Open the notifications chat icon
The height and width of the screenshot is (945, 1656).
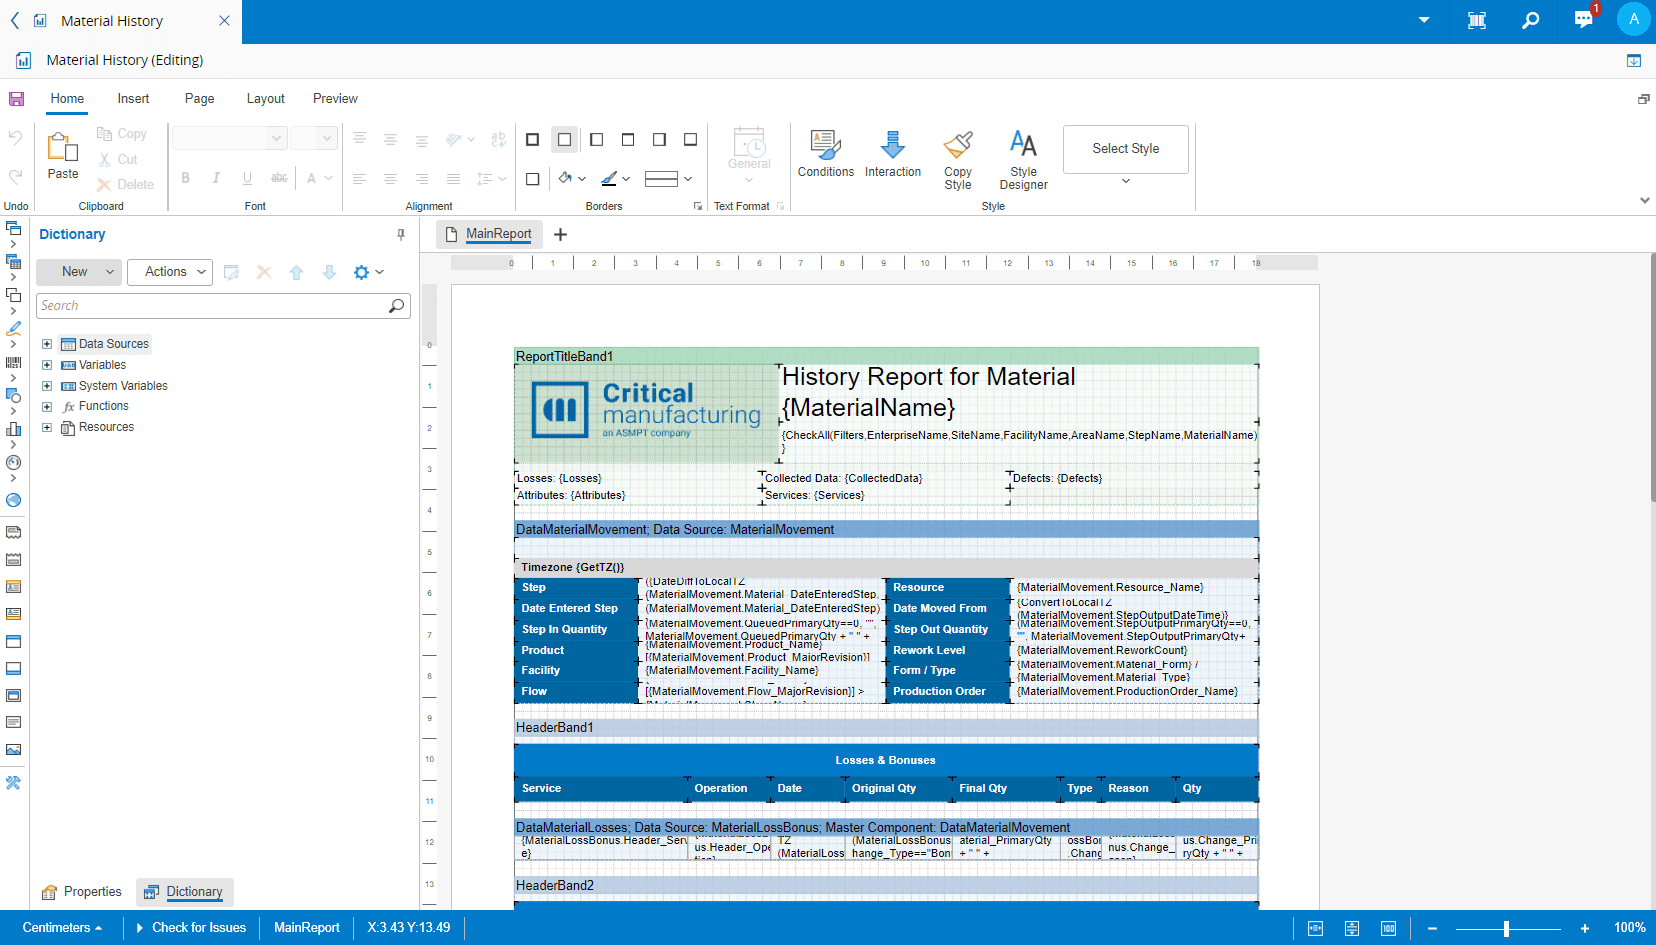click(x=1583, y=21)
